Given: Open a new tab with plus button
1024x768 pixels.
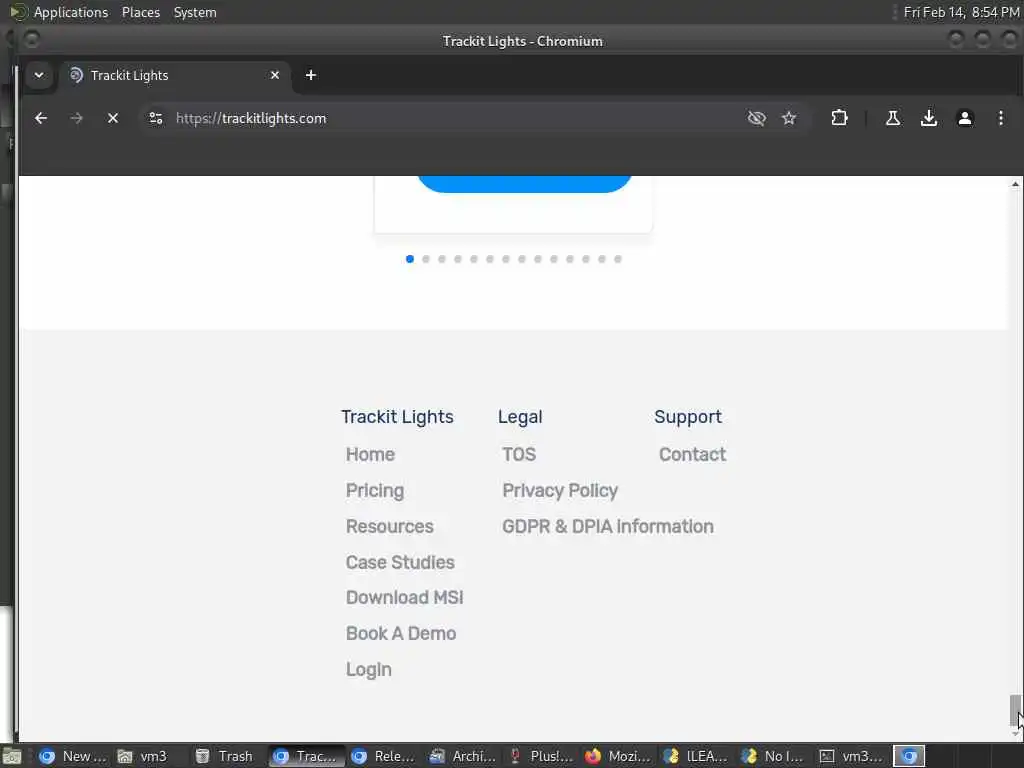Looking at the screenshot, I should tap(311, 75).
